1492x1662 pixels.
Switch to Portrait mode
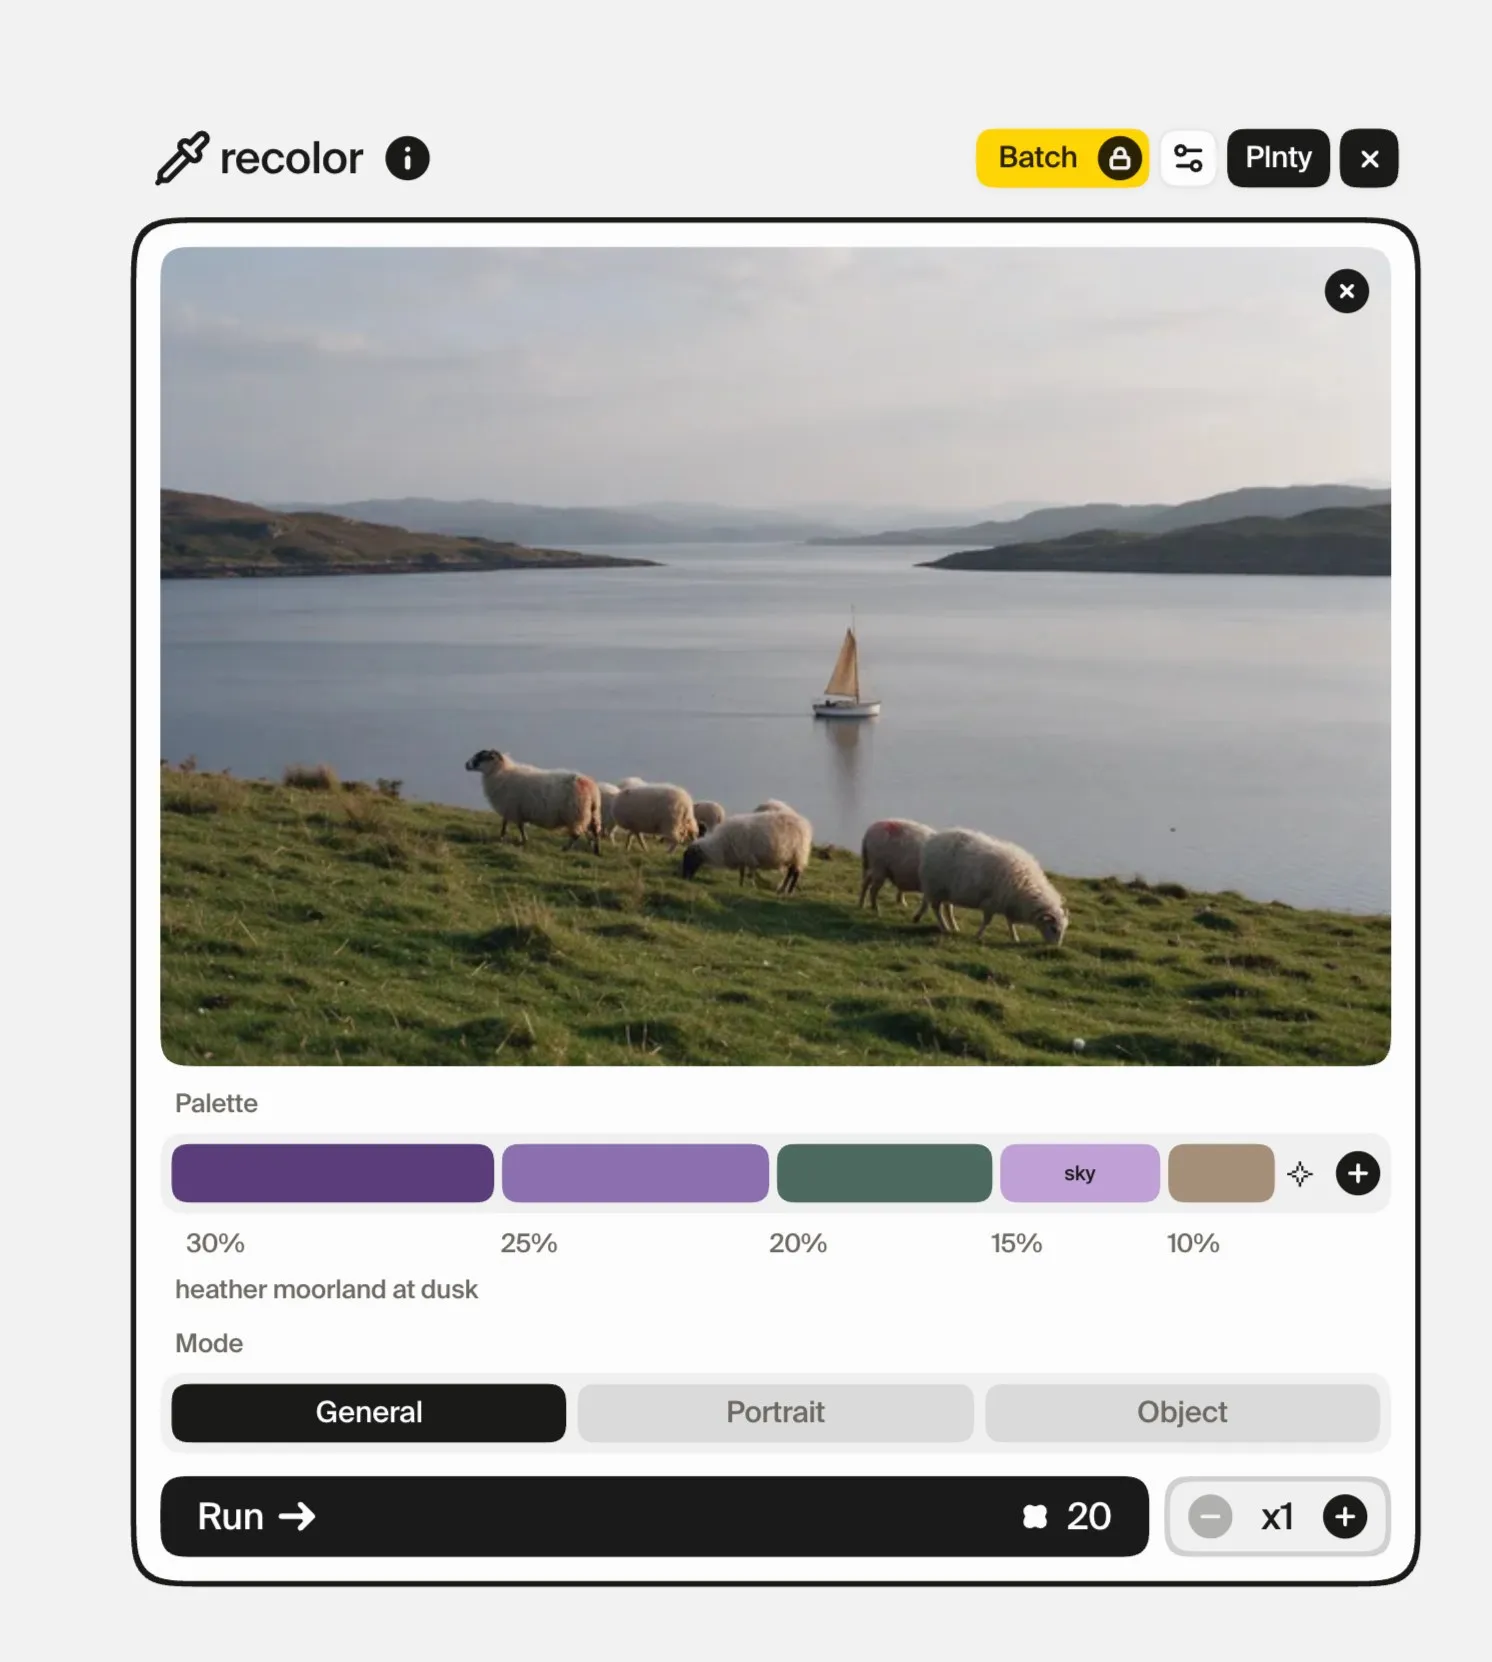pyautogui.click(x=775, y=1412)
